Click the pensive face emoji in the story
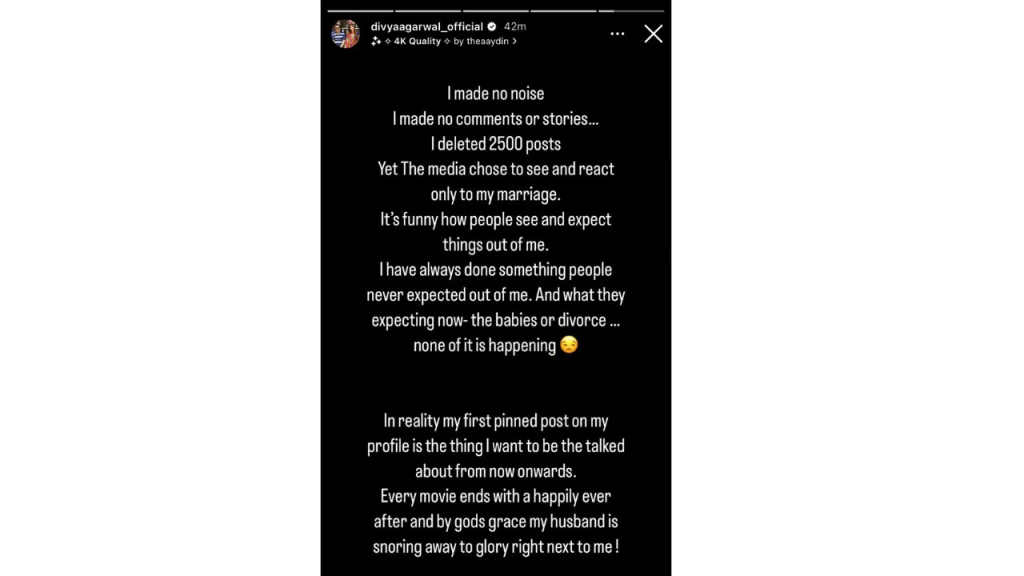 point(569,346)
